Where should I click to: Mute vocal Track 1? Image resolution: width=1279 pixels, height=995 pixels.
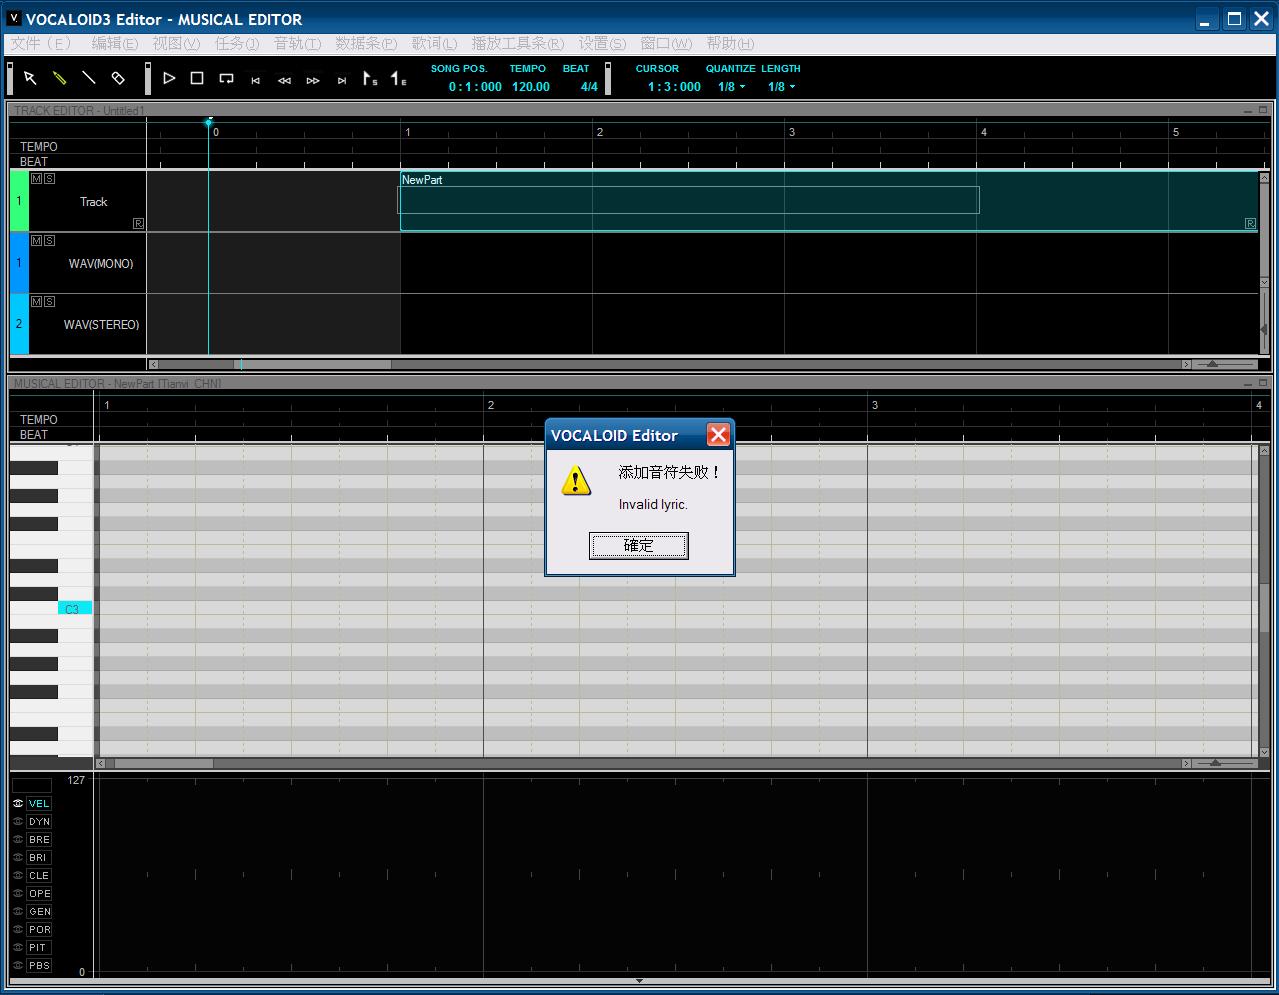click(37, 179)
